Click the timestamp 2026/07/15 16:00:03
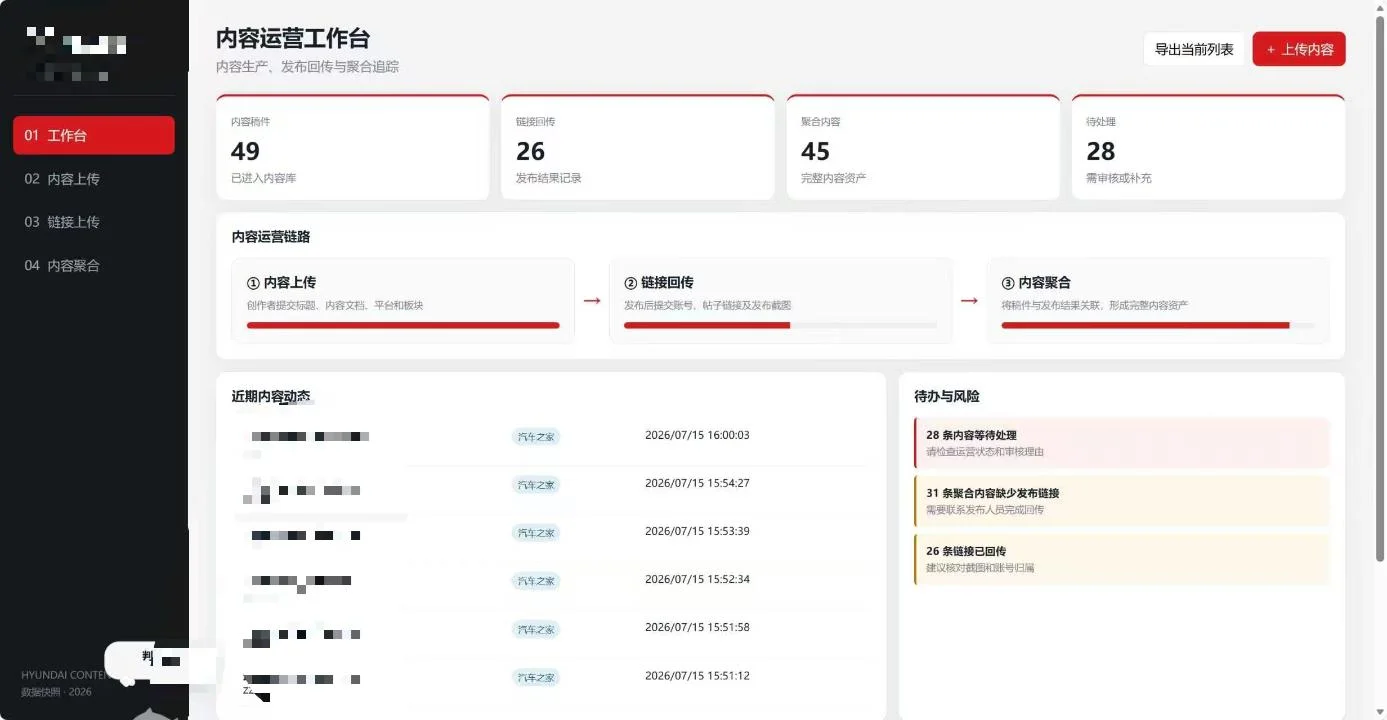 (697, 435)
